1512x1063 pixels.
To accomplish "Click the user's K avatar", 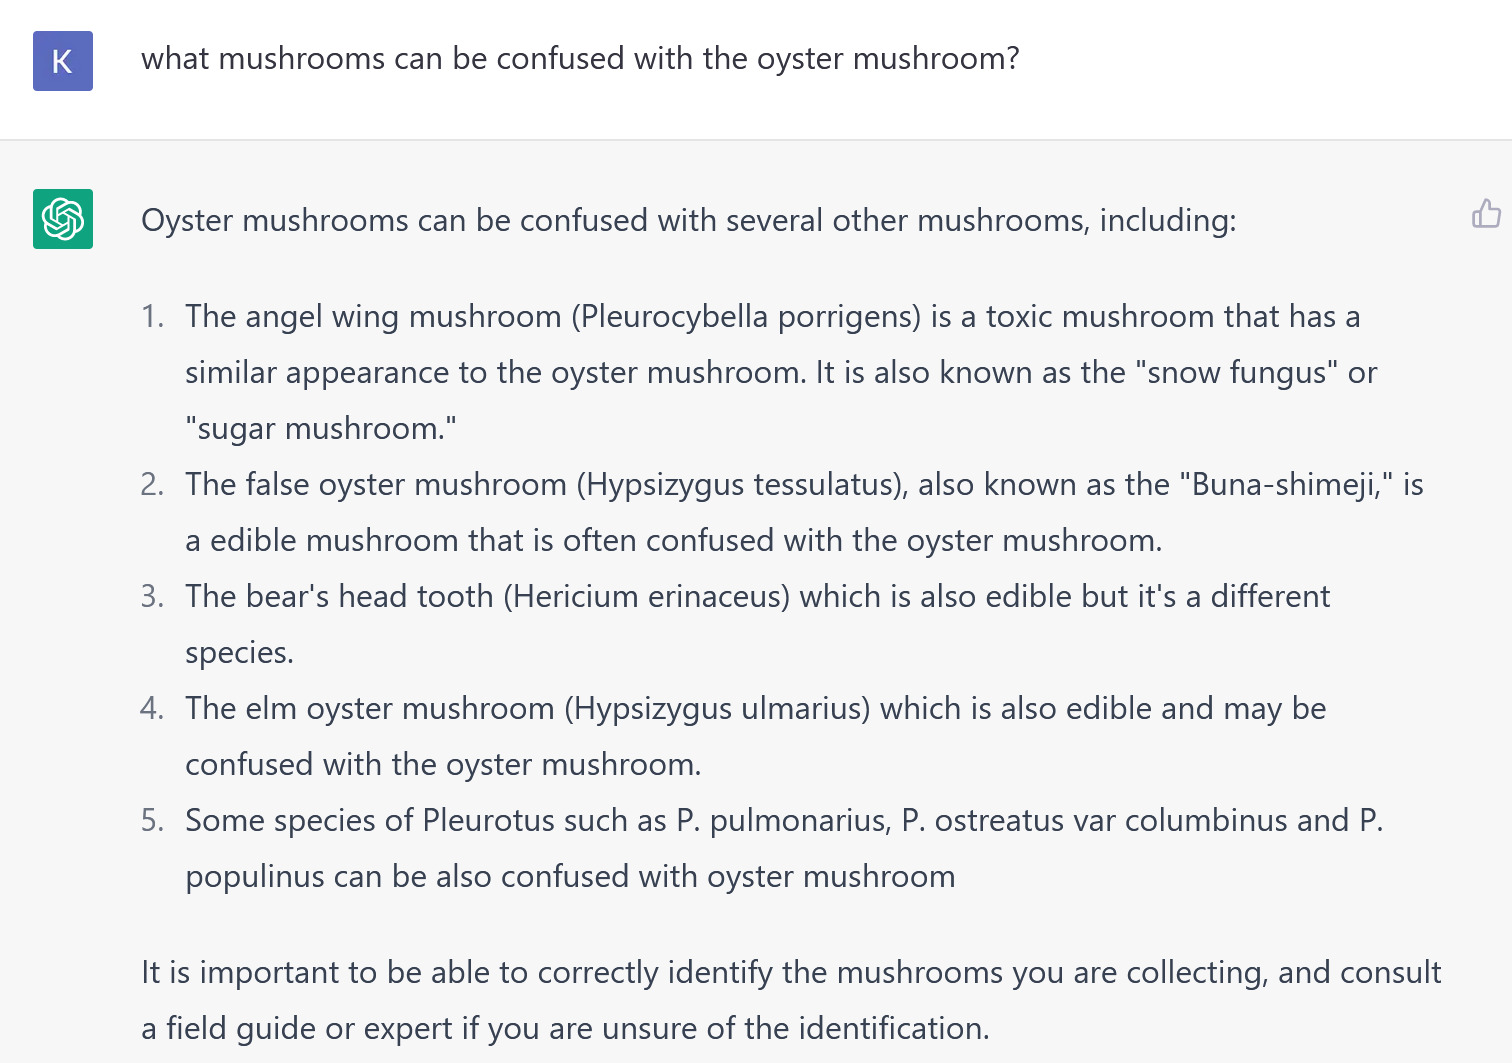I will point(63,61).
